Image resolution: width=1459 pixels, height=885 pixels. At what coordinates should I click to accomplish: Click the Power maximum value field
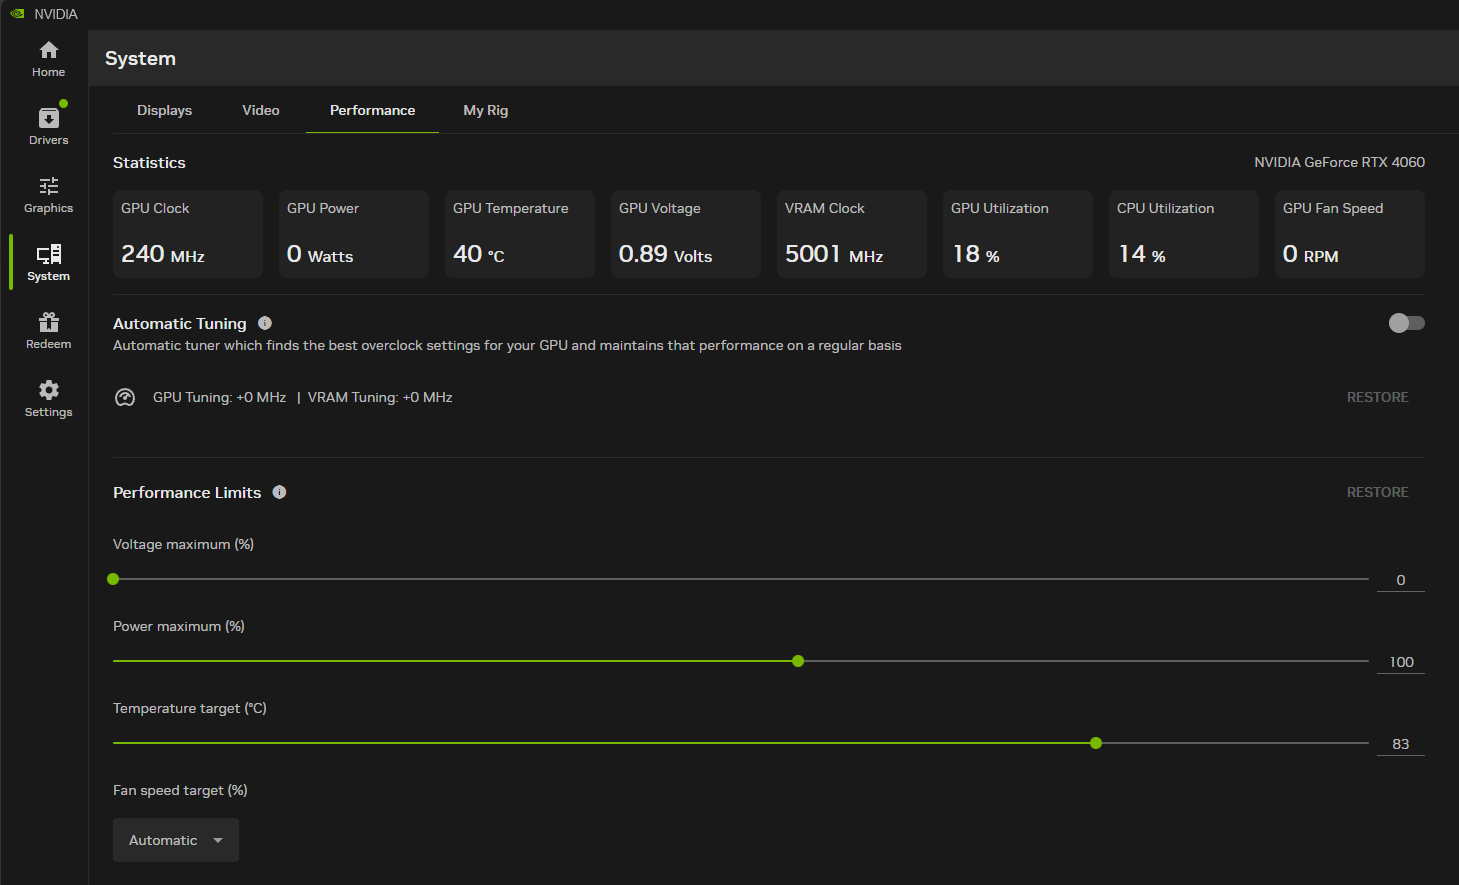tap(1401, 662)
